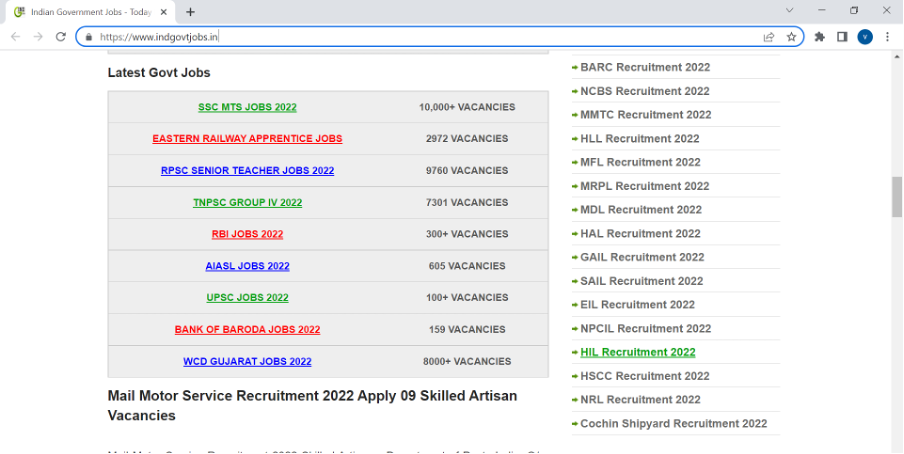Open Cochin Shipyard Recruitment 2022 link
Image resolution: width=904 pixels, height=454 pixels.
click(x=673, y=424)
